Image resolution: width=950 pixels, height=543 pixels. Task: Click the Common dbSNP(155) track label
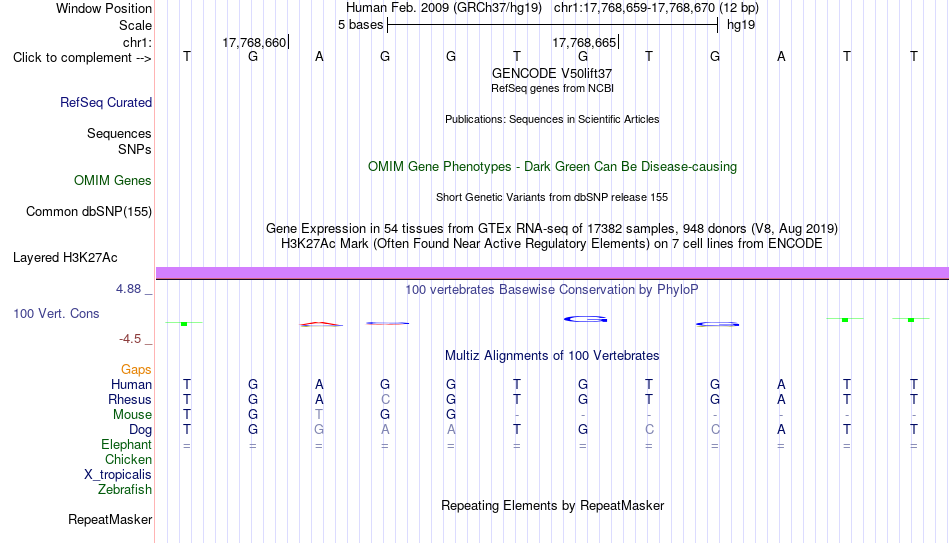coord(89,212)
